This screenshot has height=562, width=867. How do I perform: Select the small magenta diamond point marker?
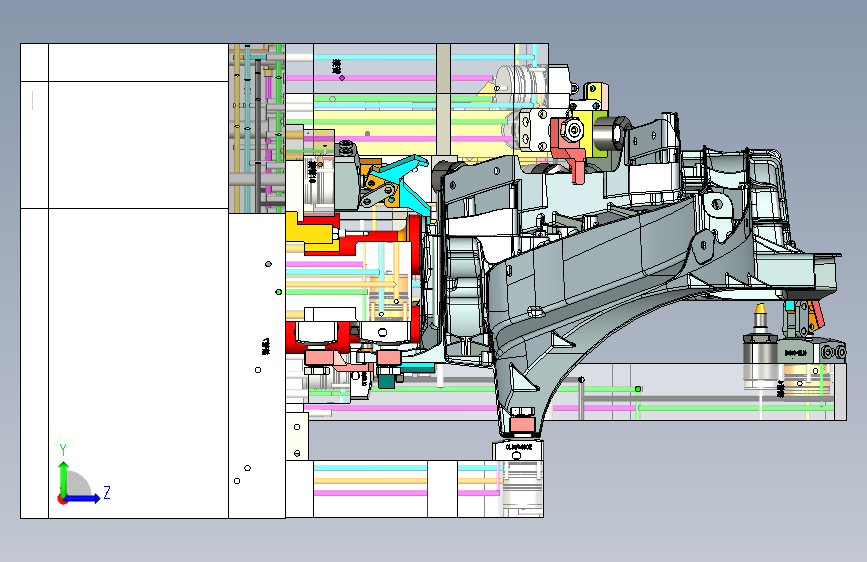click(342, 78)
